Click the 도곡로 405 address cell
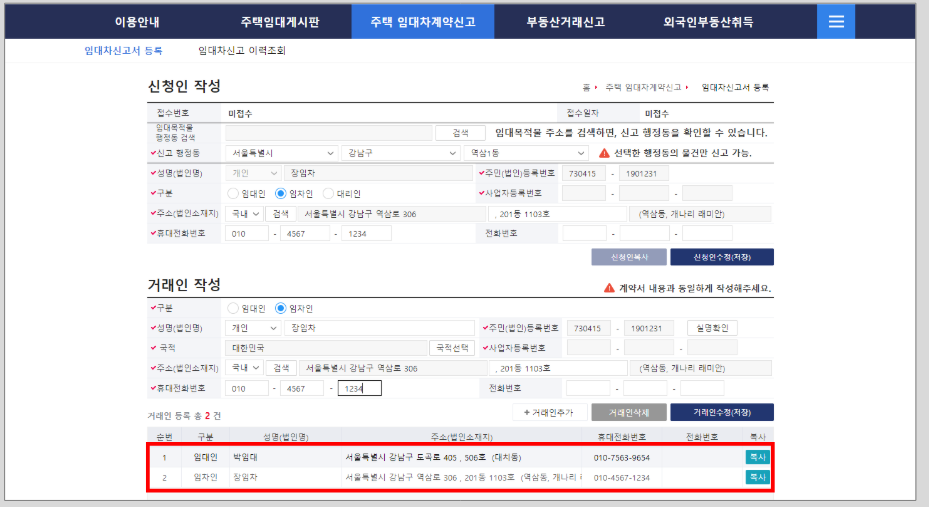This screenshot has width=929, height=507. [433, 457]
